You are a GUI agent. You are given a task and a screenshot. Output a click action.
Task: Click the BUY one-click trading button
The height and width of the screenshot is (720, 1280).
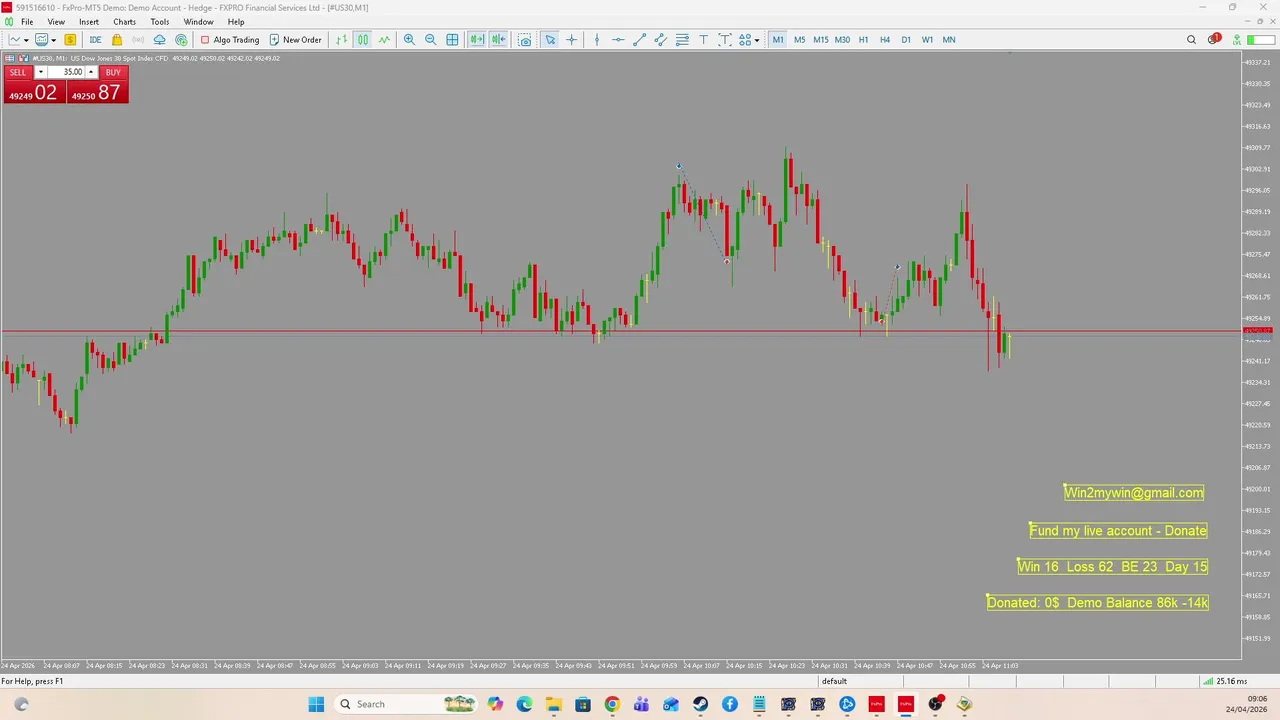point(113,72)
